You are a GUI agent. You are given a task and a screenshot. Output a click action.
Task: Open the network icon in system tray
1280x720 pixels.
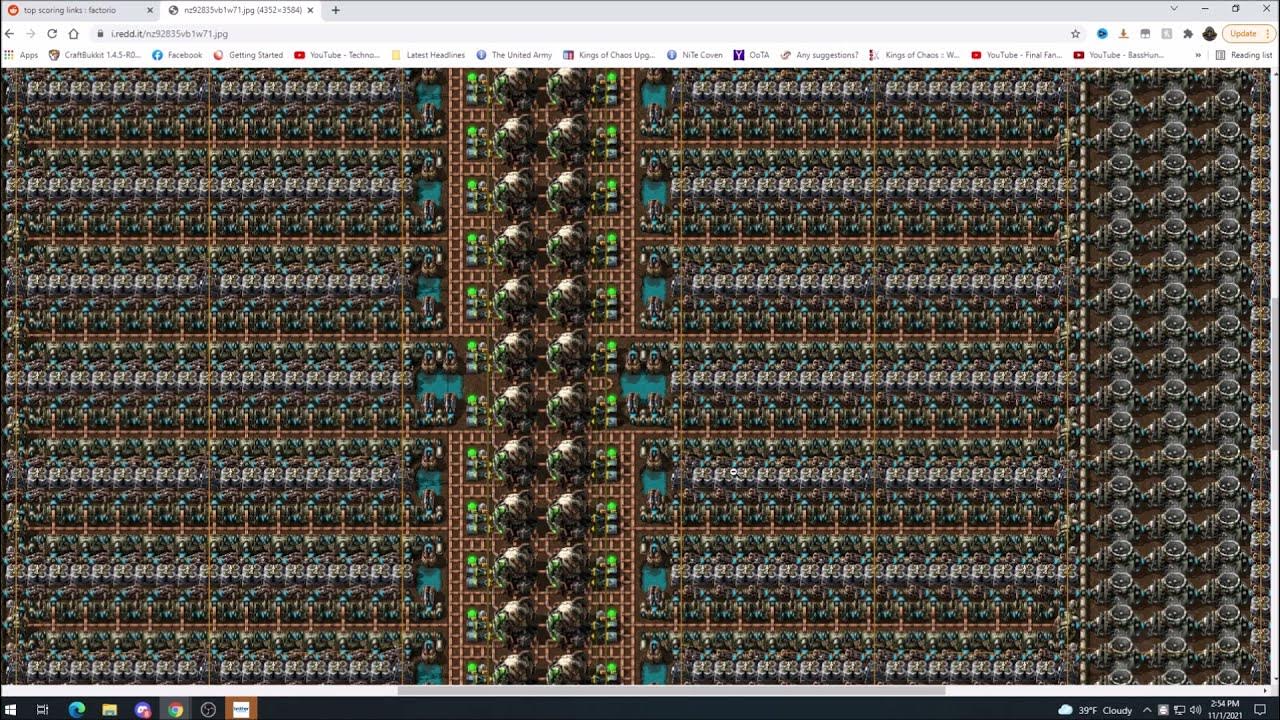[1178, 710]
